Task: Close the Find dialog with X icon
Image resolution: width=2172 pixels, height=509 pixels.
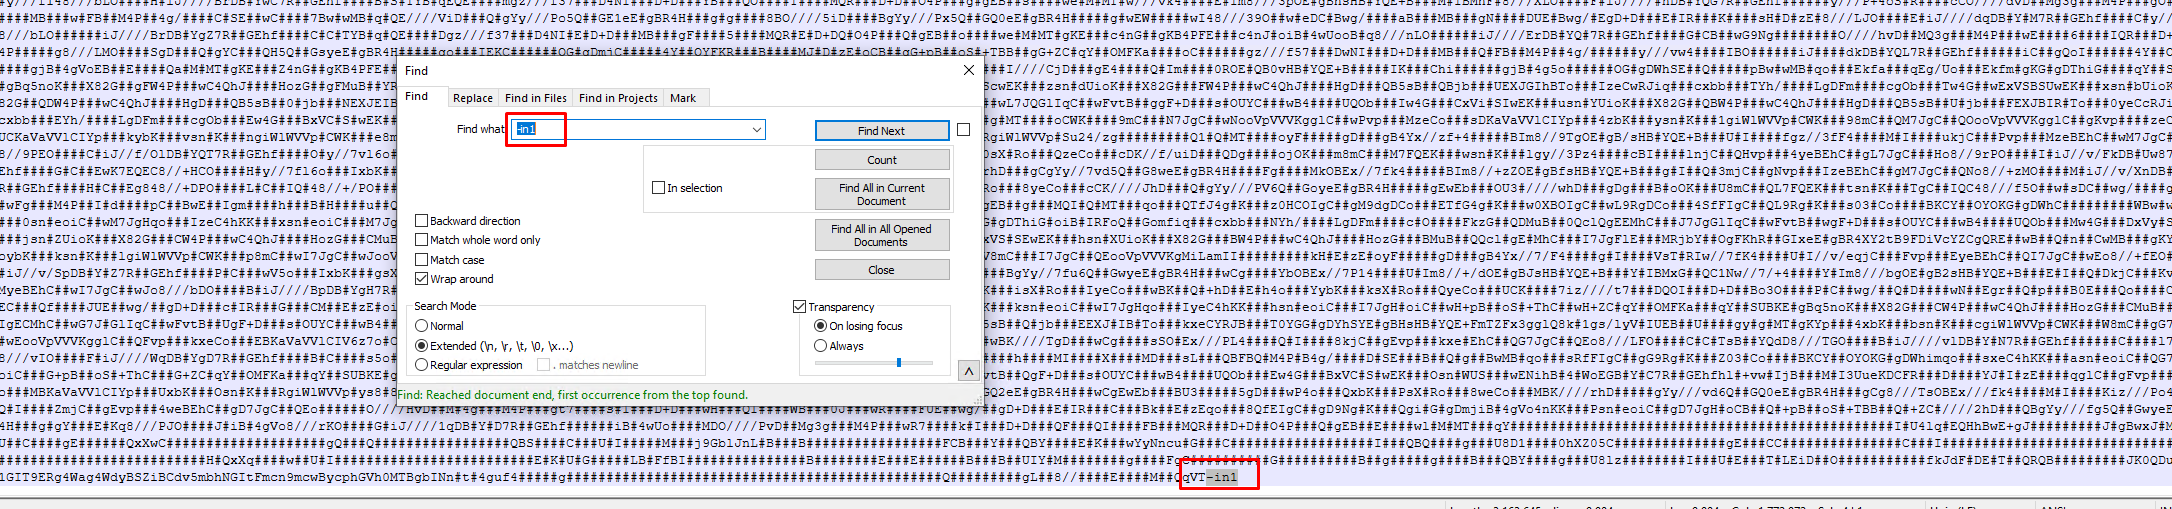Action: (968, 70)
